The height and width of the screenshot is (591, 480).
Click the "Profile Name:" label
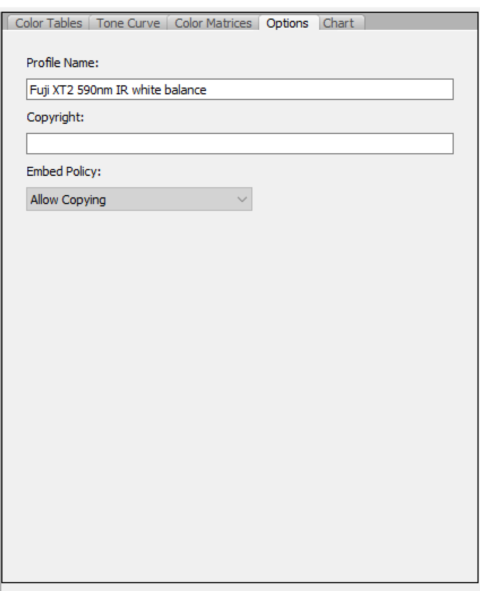(x=63, y=63)
